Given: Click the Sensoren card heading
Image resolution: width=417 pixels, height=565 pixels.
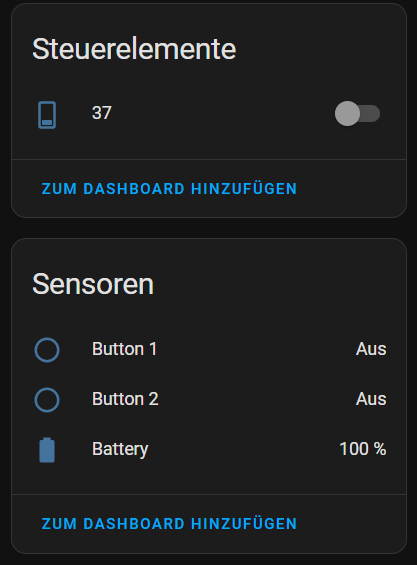Looking at the screenshot, I should 93,284.
